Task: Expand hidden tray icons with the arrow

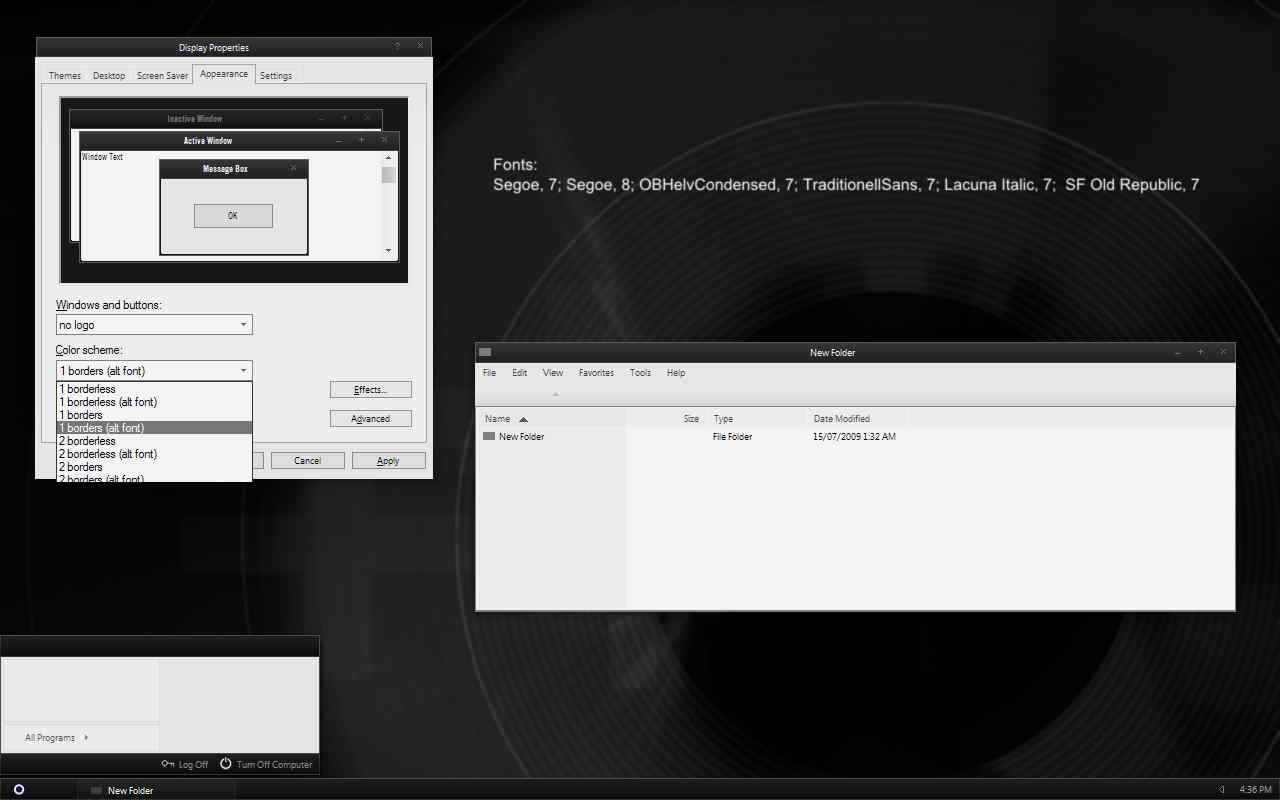Action: pos(1222,790)
